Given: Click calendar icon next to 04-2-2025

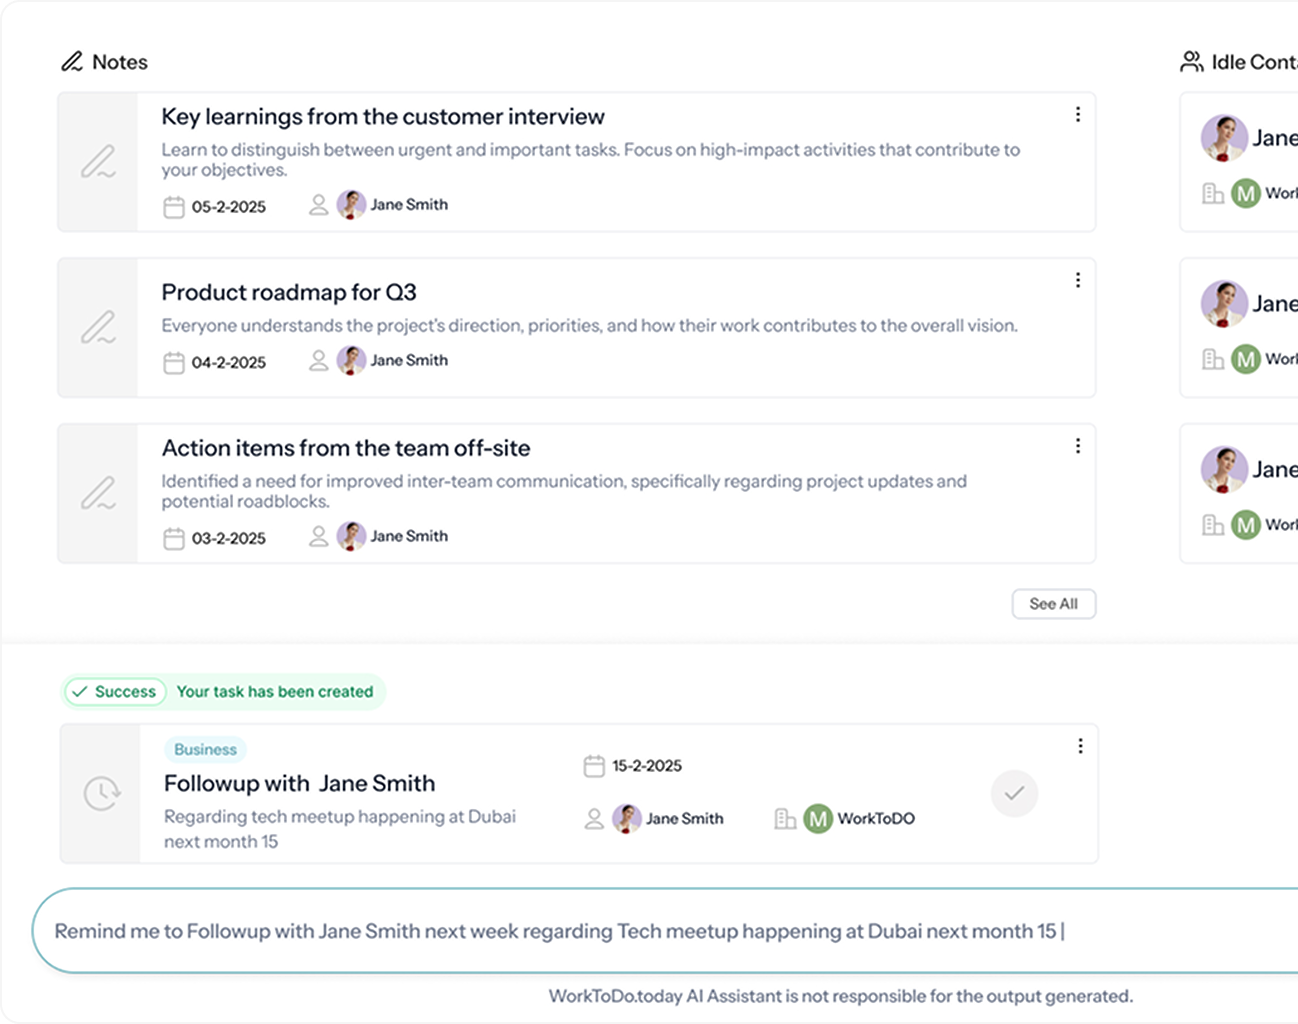Looking at the screenshot, I should coord(174,362).
